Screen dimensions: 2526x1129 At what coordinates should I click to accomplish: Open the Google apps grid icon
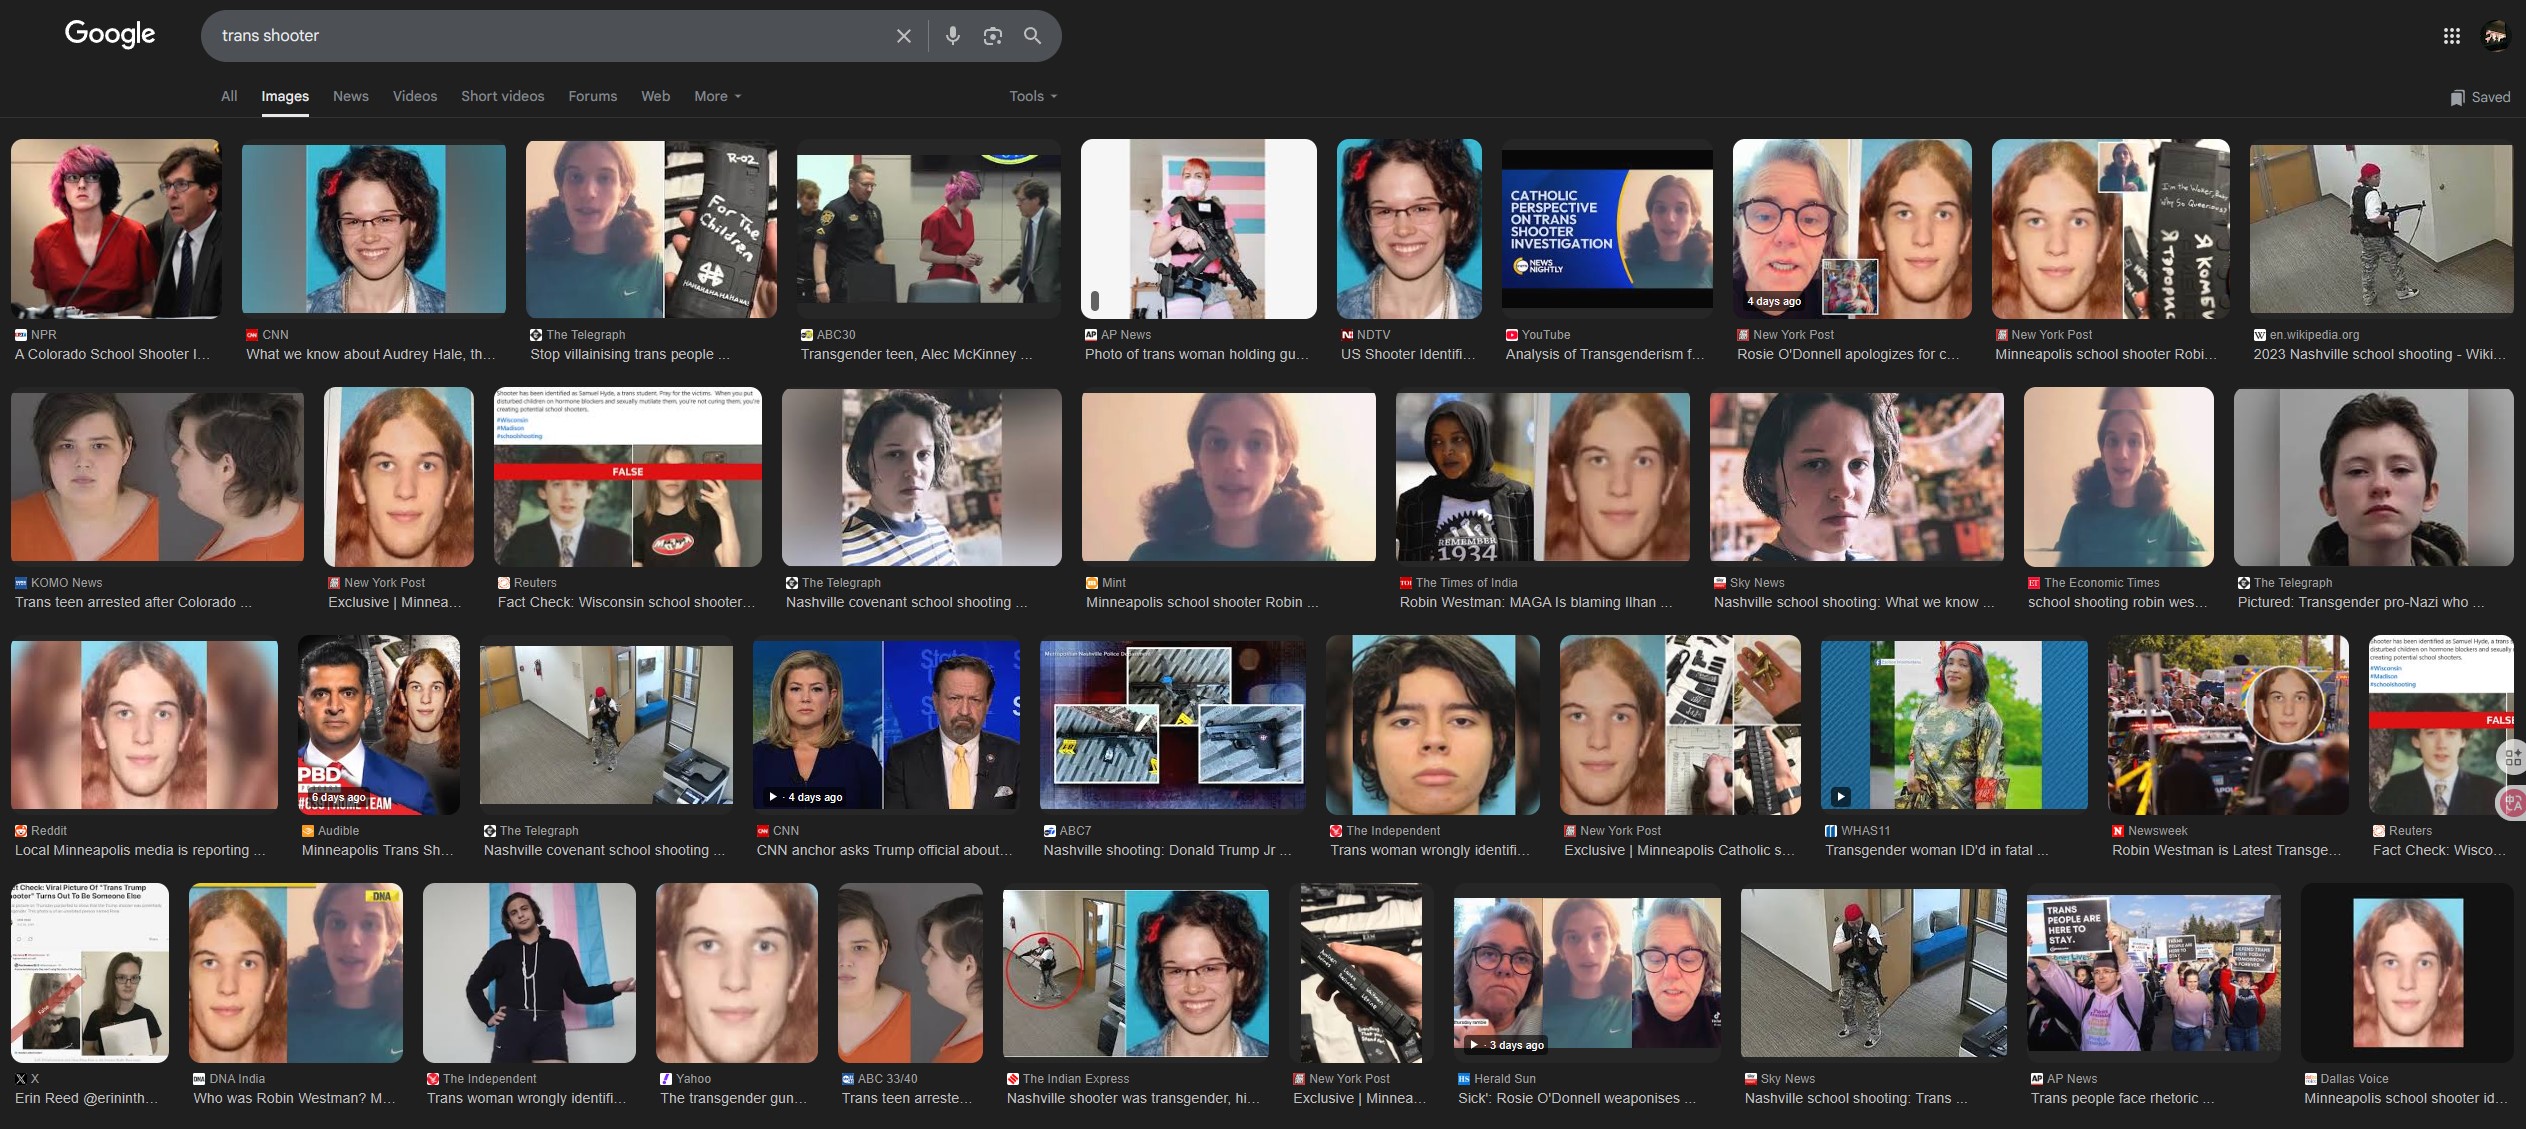click(x=2451, y=36)
